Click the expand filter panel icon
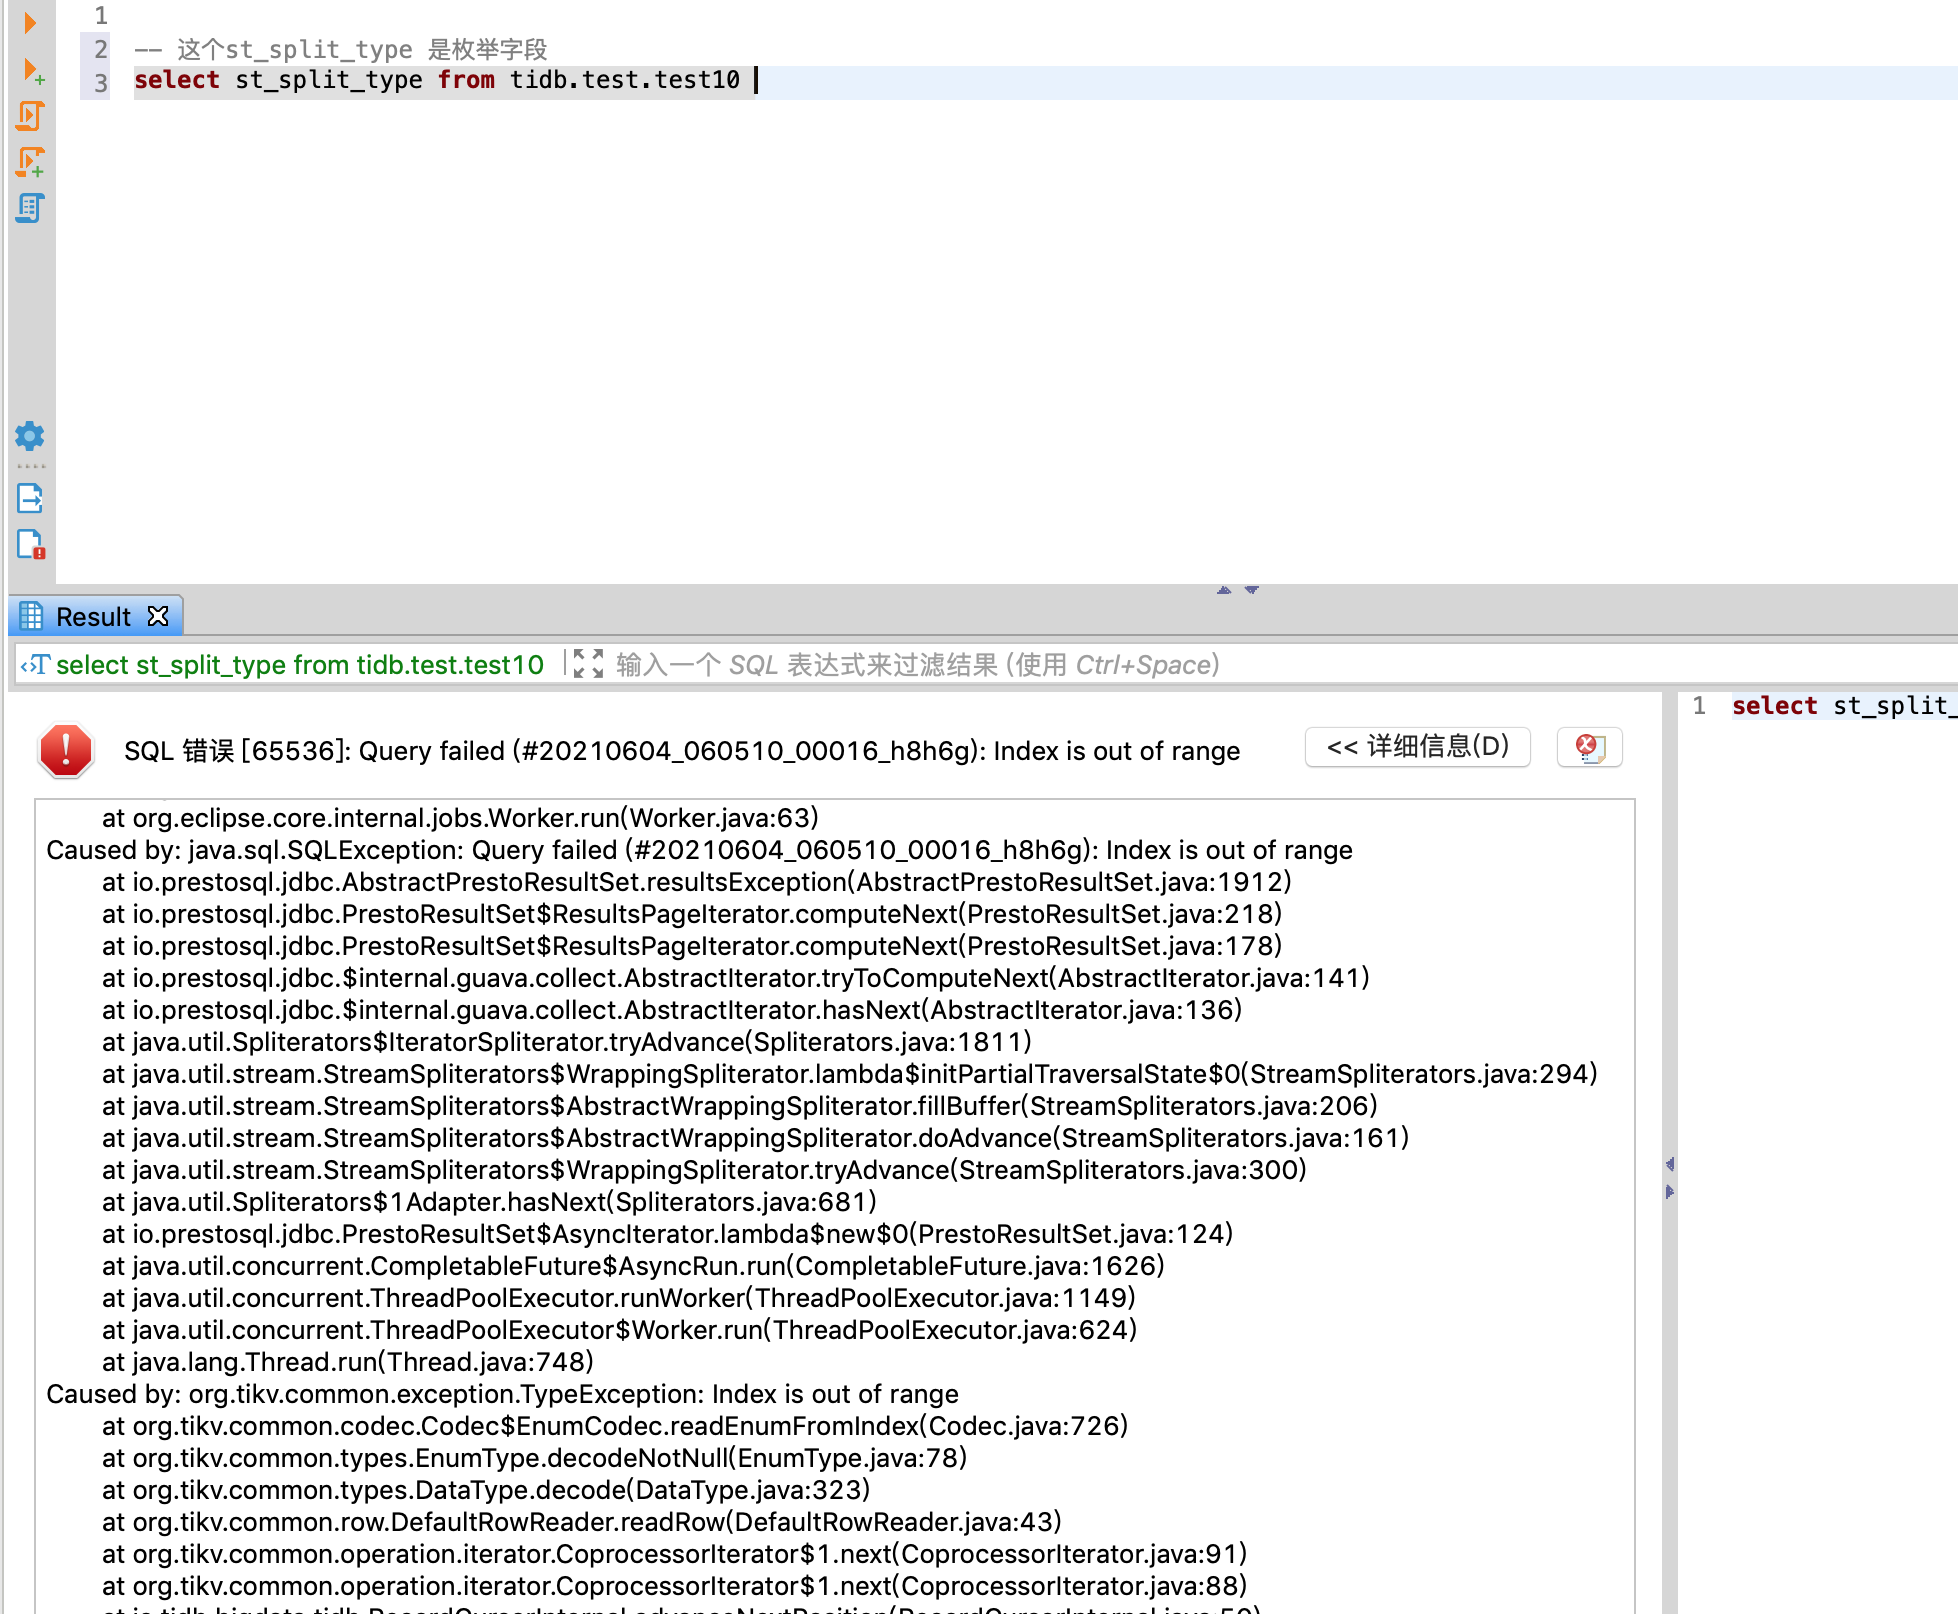This screenshot has width=1958, height=1614. coord(588,664)
